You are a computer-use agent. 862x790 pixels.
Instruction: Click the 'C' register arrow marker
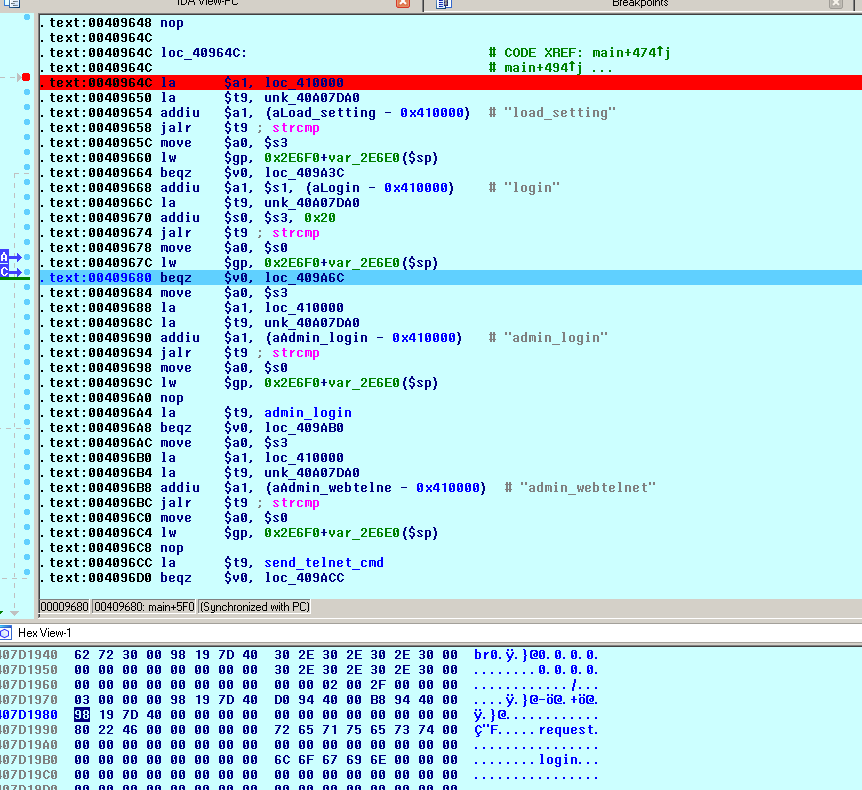[x=5, y=271]
